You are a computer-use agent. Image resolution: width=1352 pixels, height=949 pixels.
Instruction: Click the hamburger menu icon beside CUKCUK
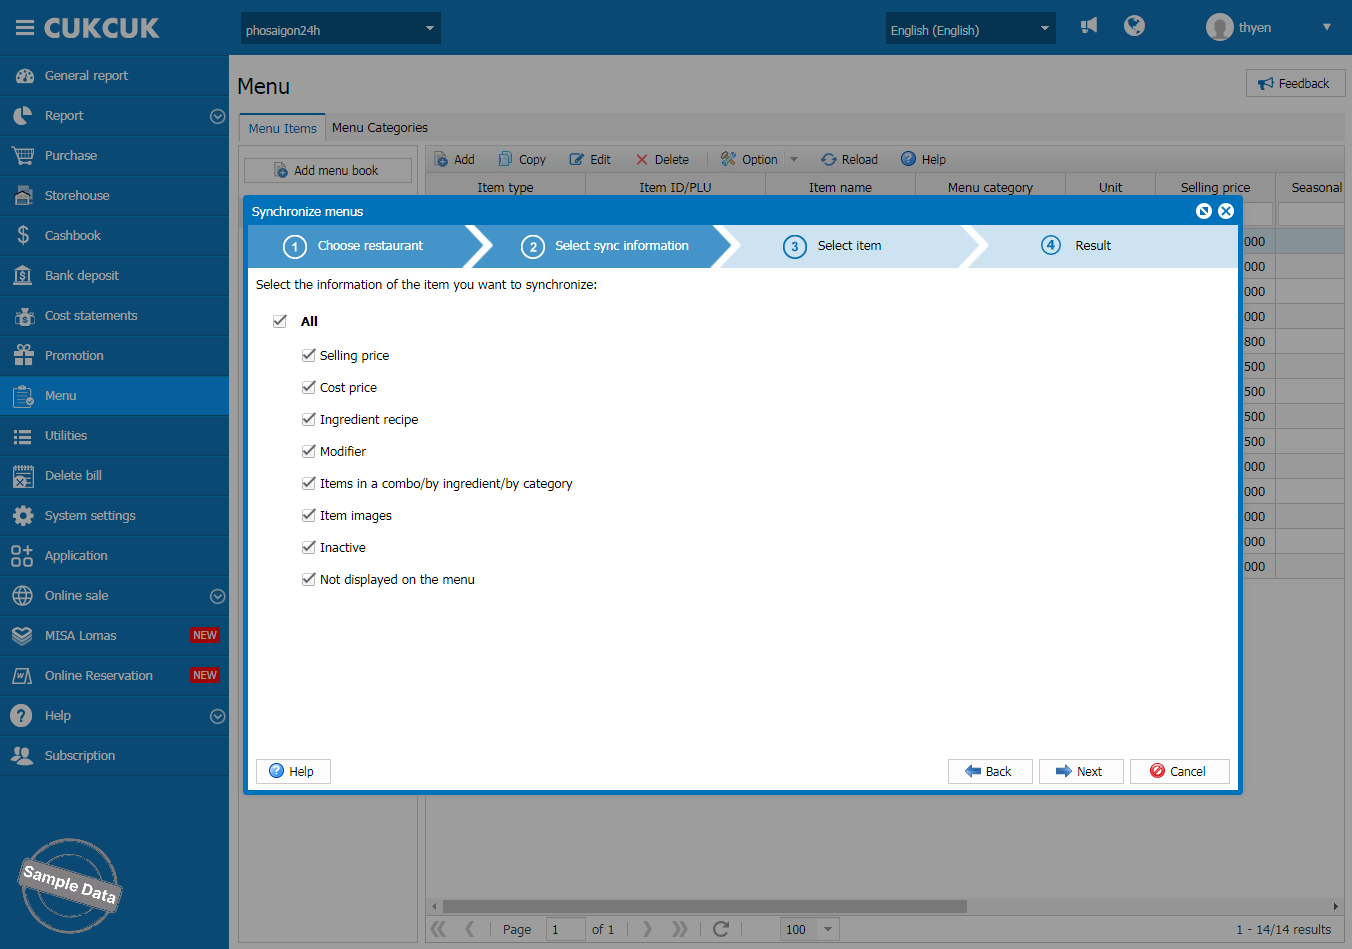click(24, 28)
